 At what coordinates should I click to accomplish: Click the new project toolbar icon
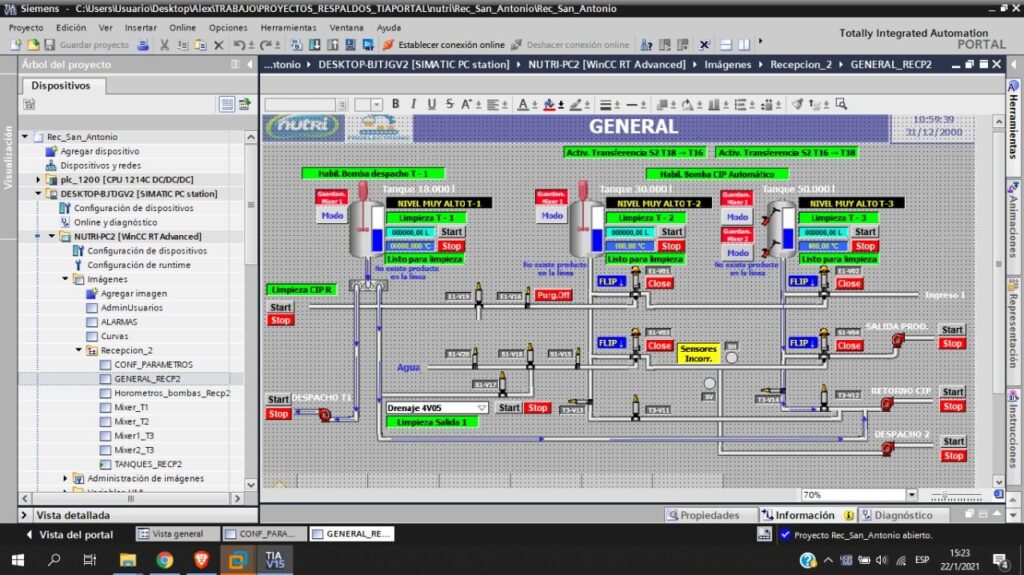click(x=16, y=45)
